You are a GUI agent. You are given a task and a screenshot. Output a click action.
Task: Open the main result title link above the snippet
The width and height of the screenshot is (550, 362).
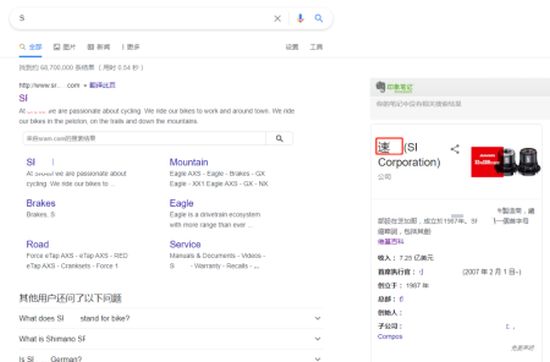coord(23,98)
